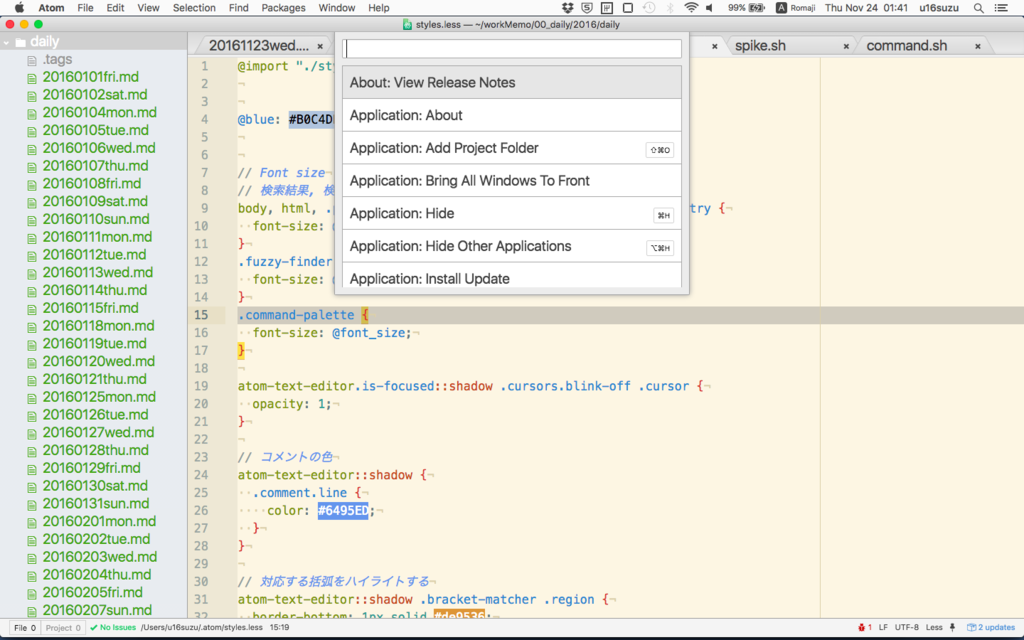Click the volume icon in menu bar
1024x640 pixels.
pyautogui.click(x=710, y=8)
